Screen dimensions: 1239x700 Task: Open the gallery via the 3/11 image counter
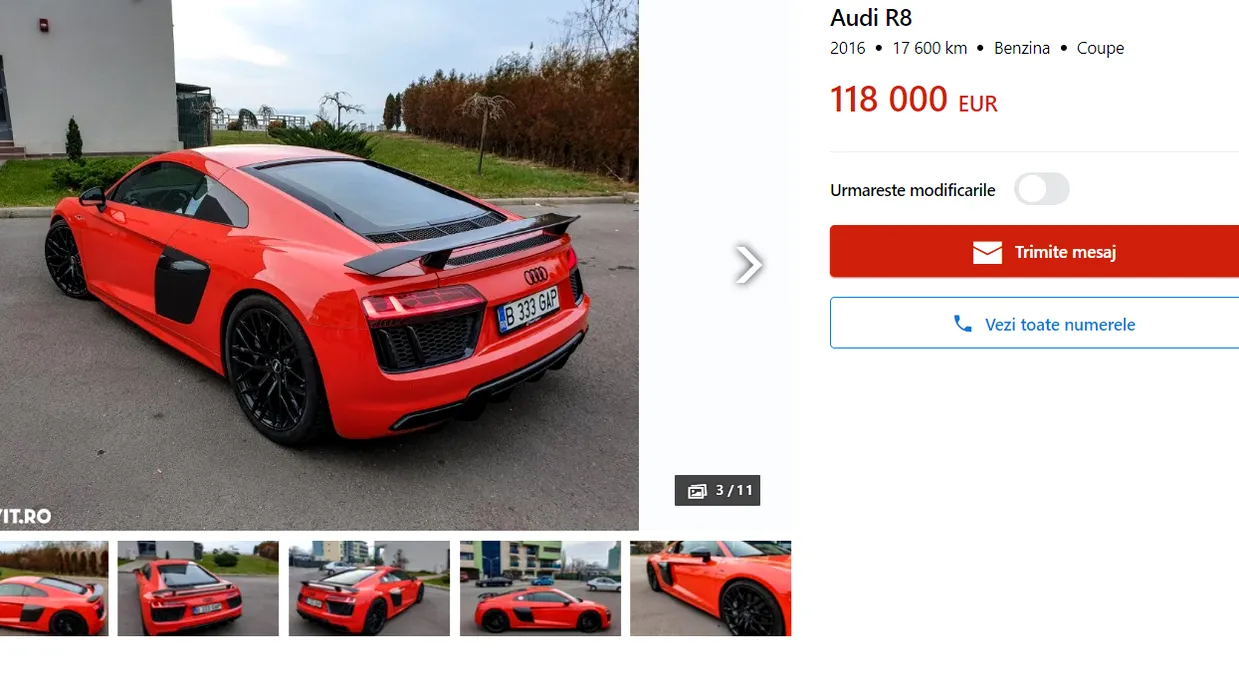tap(717, 490)
